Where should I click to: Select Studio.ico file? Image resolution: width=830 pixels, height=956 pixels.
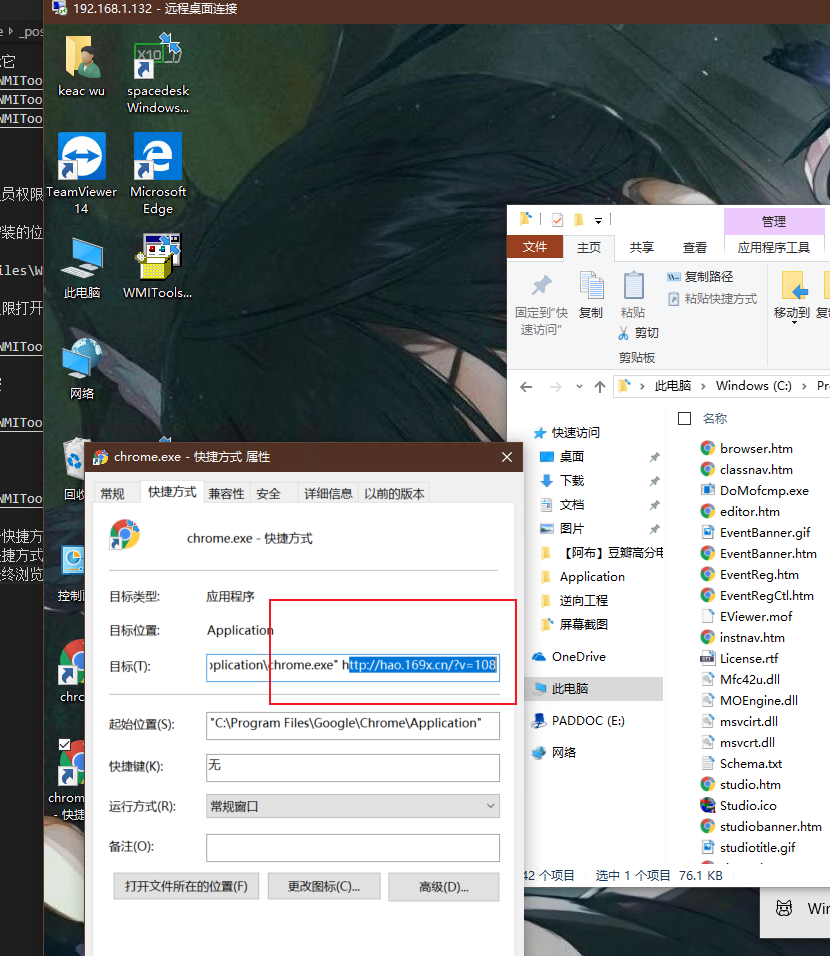click(x=738, y=806)
